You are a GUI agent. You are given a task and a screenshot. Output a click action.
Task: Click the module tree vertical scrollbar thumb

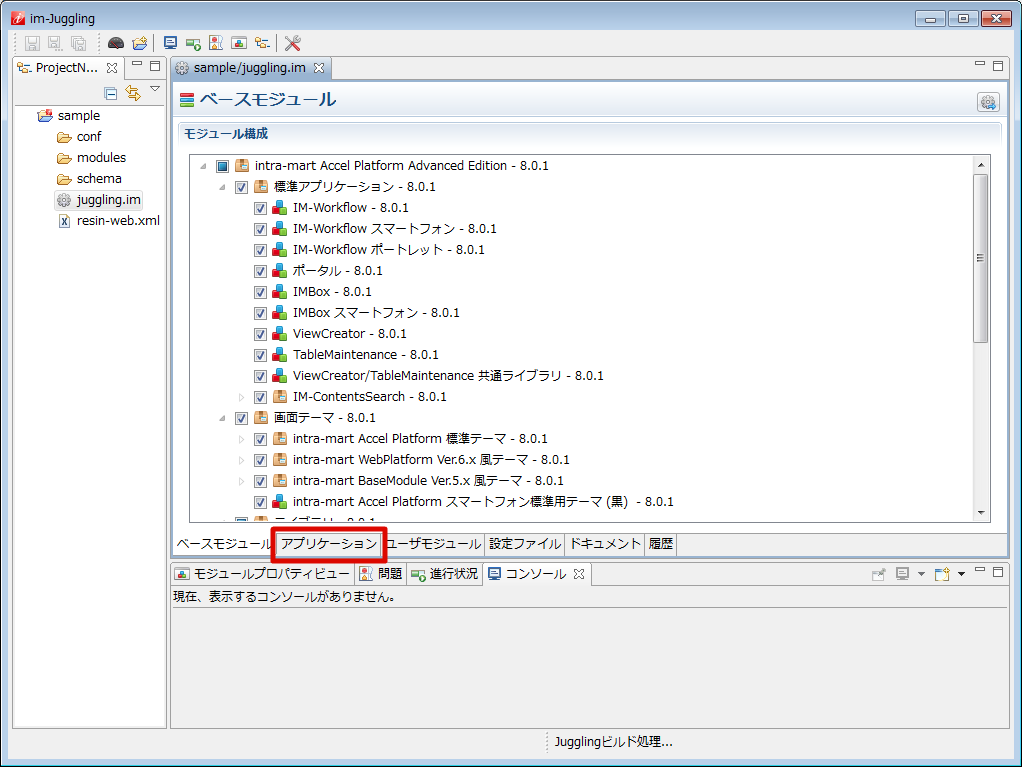(980, 258)
